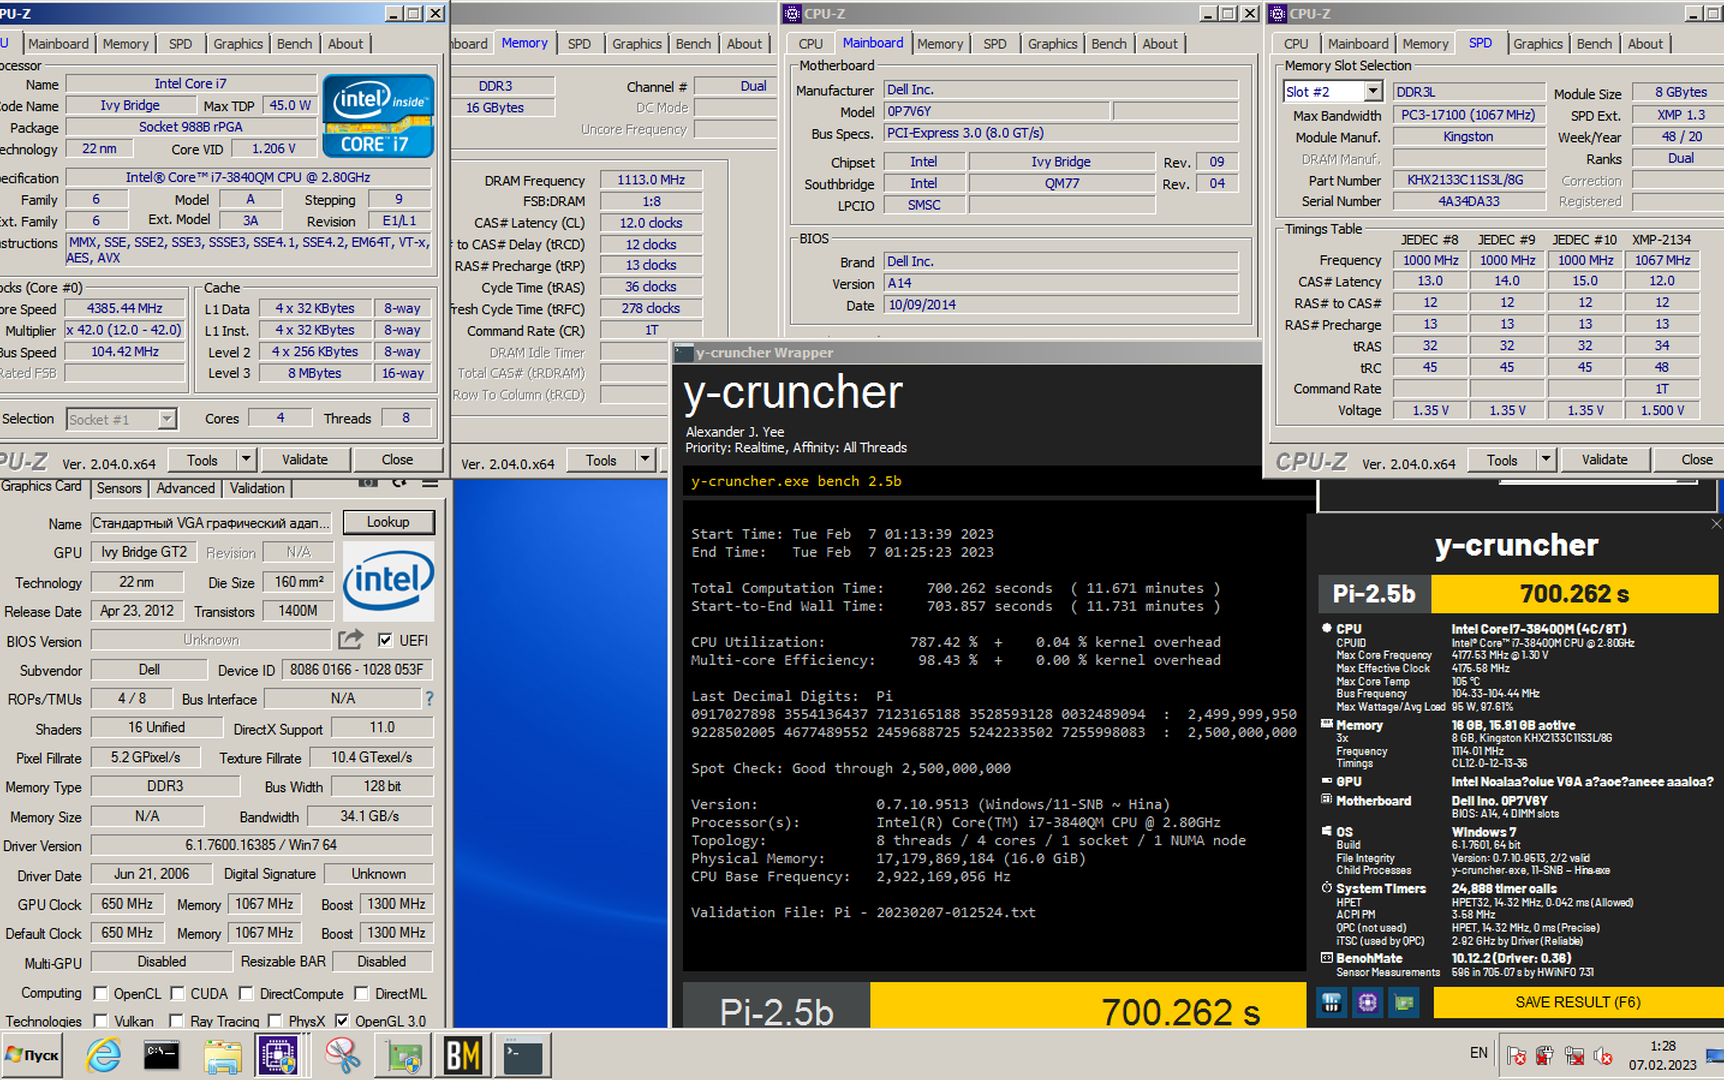Click GPU-Z refresh icon
Image resolution: width=1724 pixels, height=1080 pixels.
click(400, 483)
